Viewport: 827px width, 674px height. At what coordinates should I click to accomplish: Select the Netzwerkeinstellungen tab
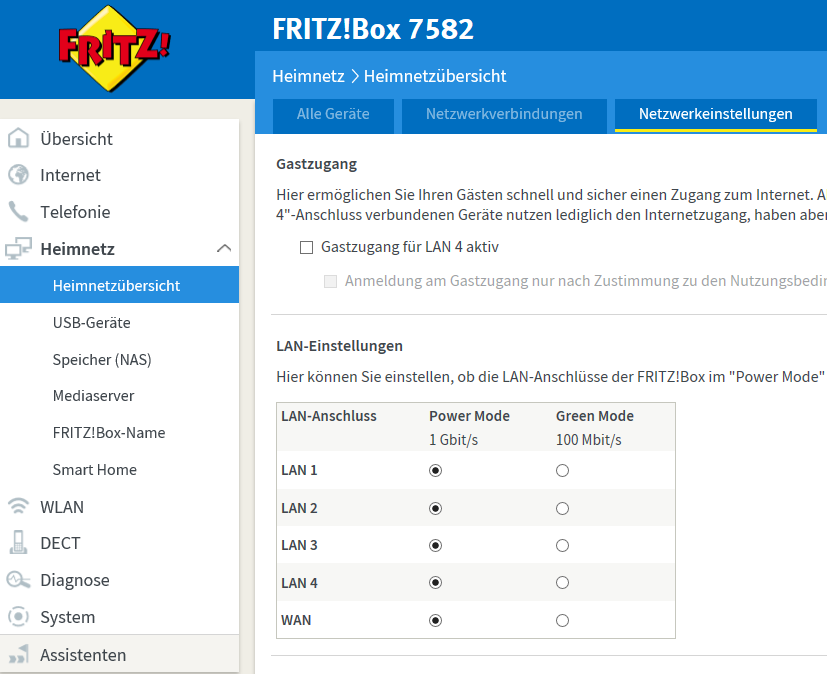pos(716,114)
